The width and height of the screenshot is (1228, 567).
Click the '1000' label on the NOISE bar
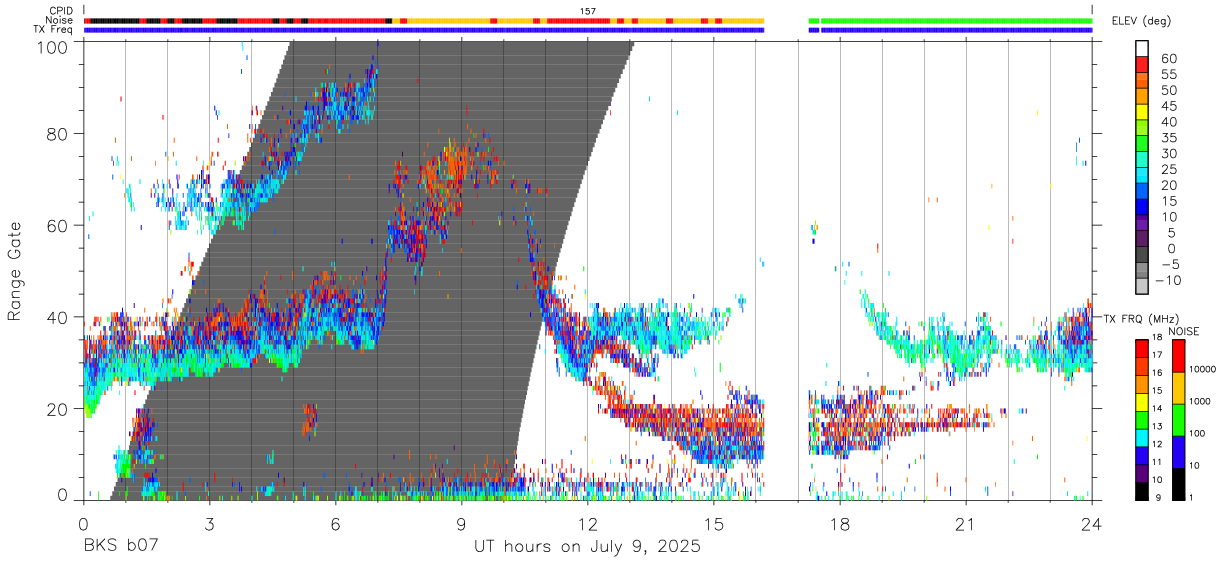(1200, 400)
